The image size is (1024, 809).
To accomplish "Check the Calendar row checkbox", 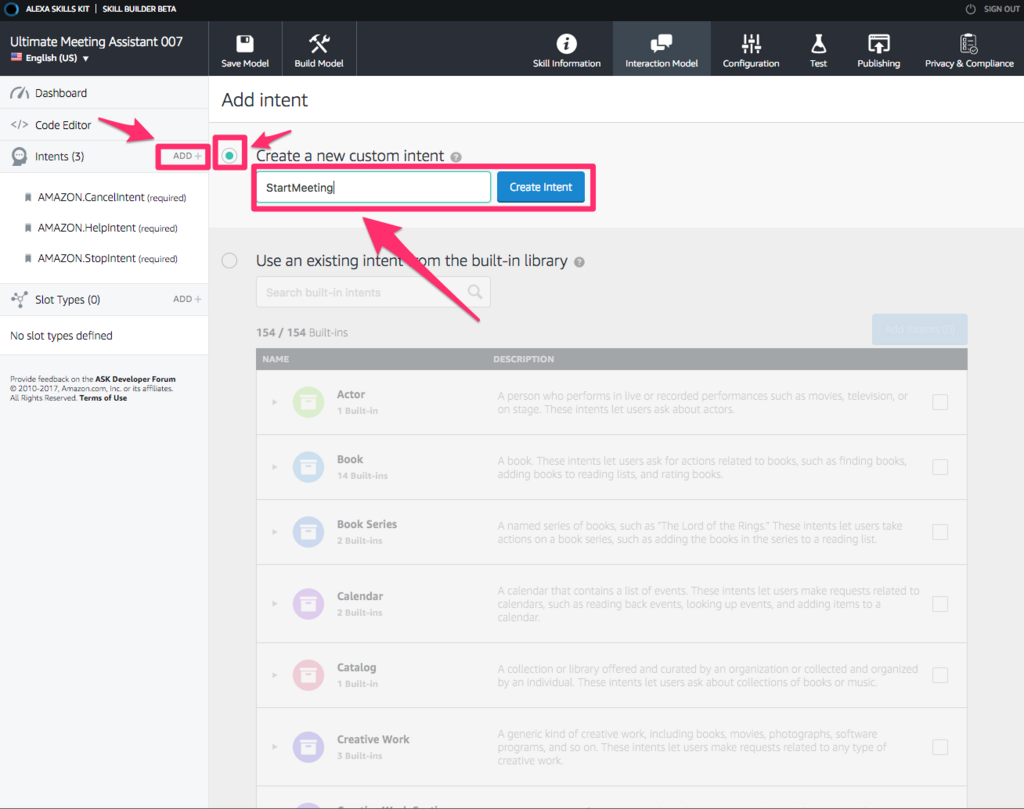I will [940, 603].
